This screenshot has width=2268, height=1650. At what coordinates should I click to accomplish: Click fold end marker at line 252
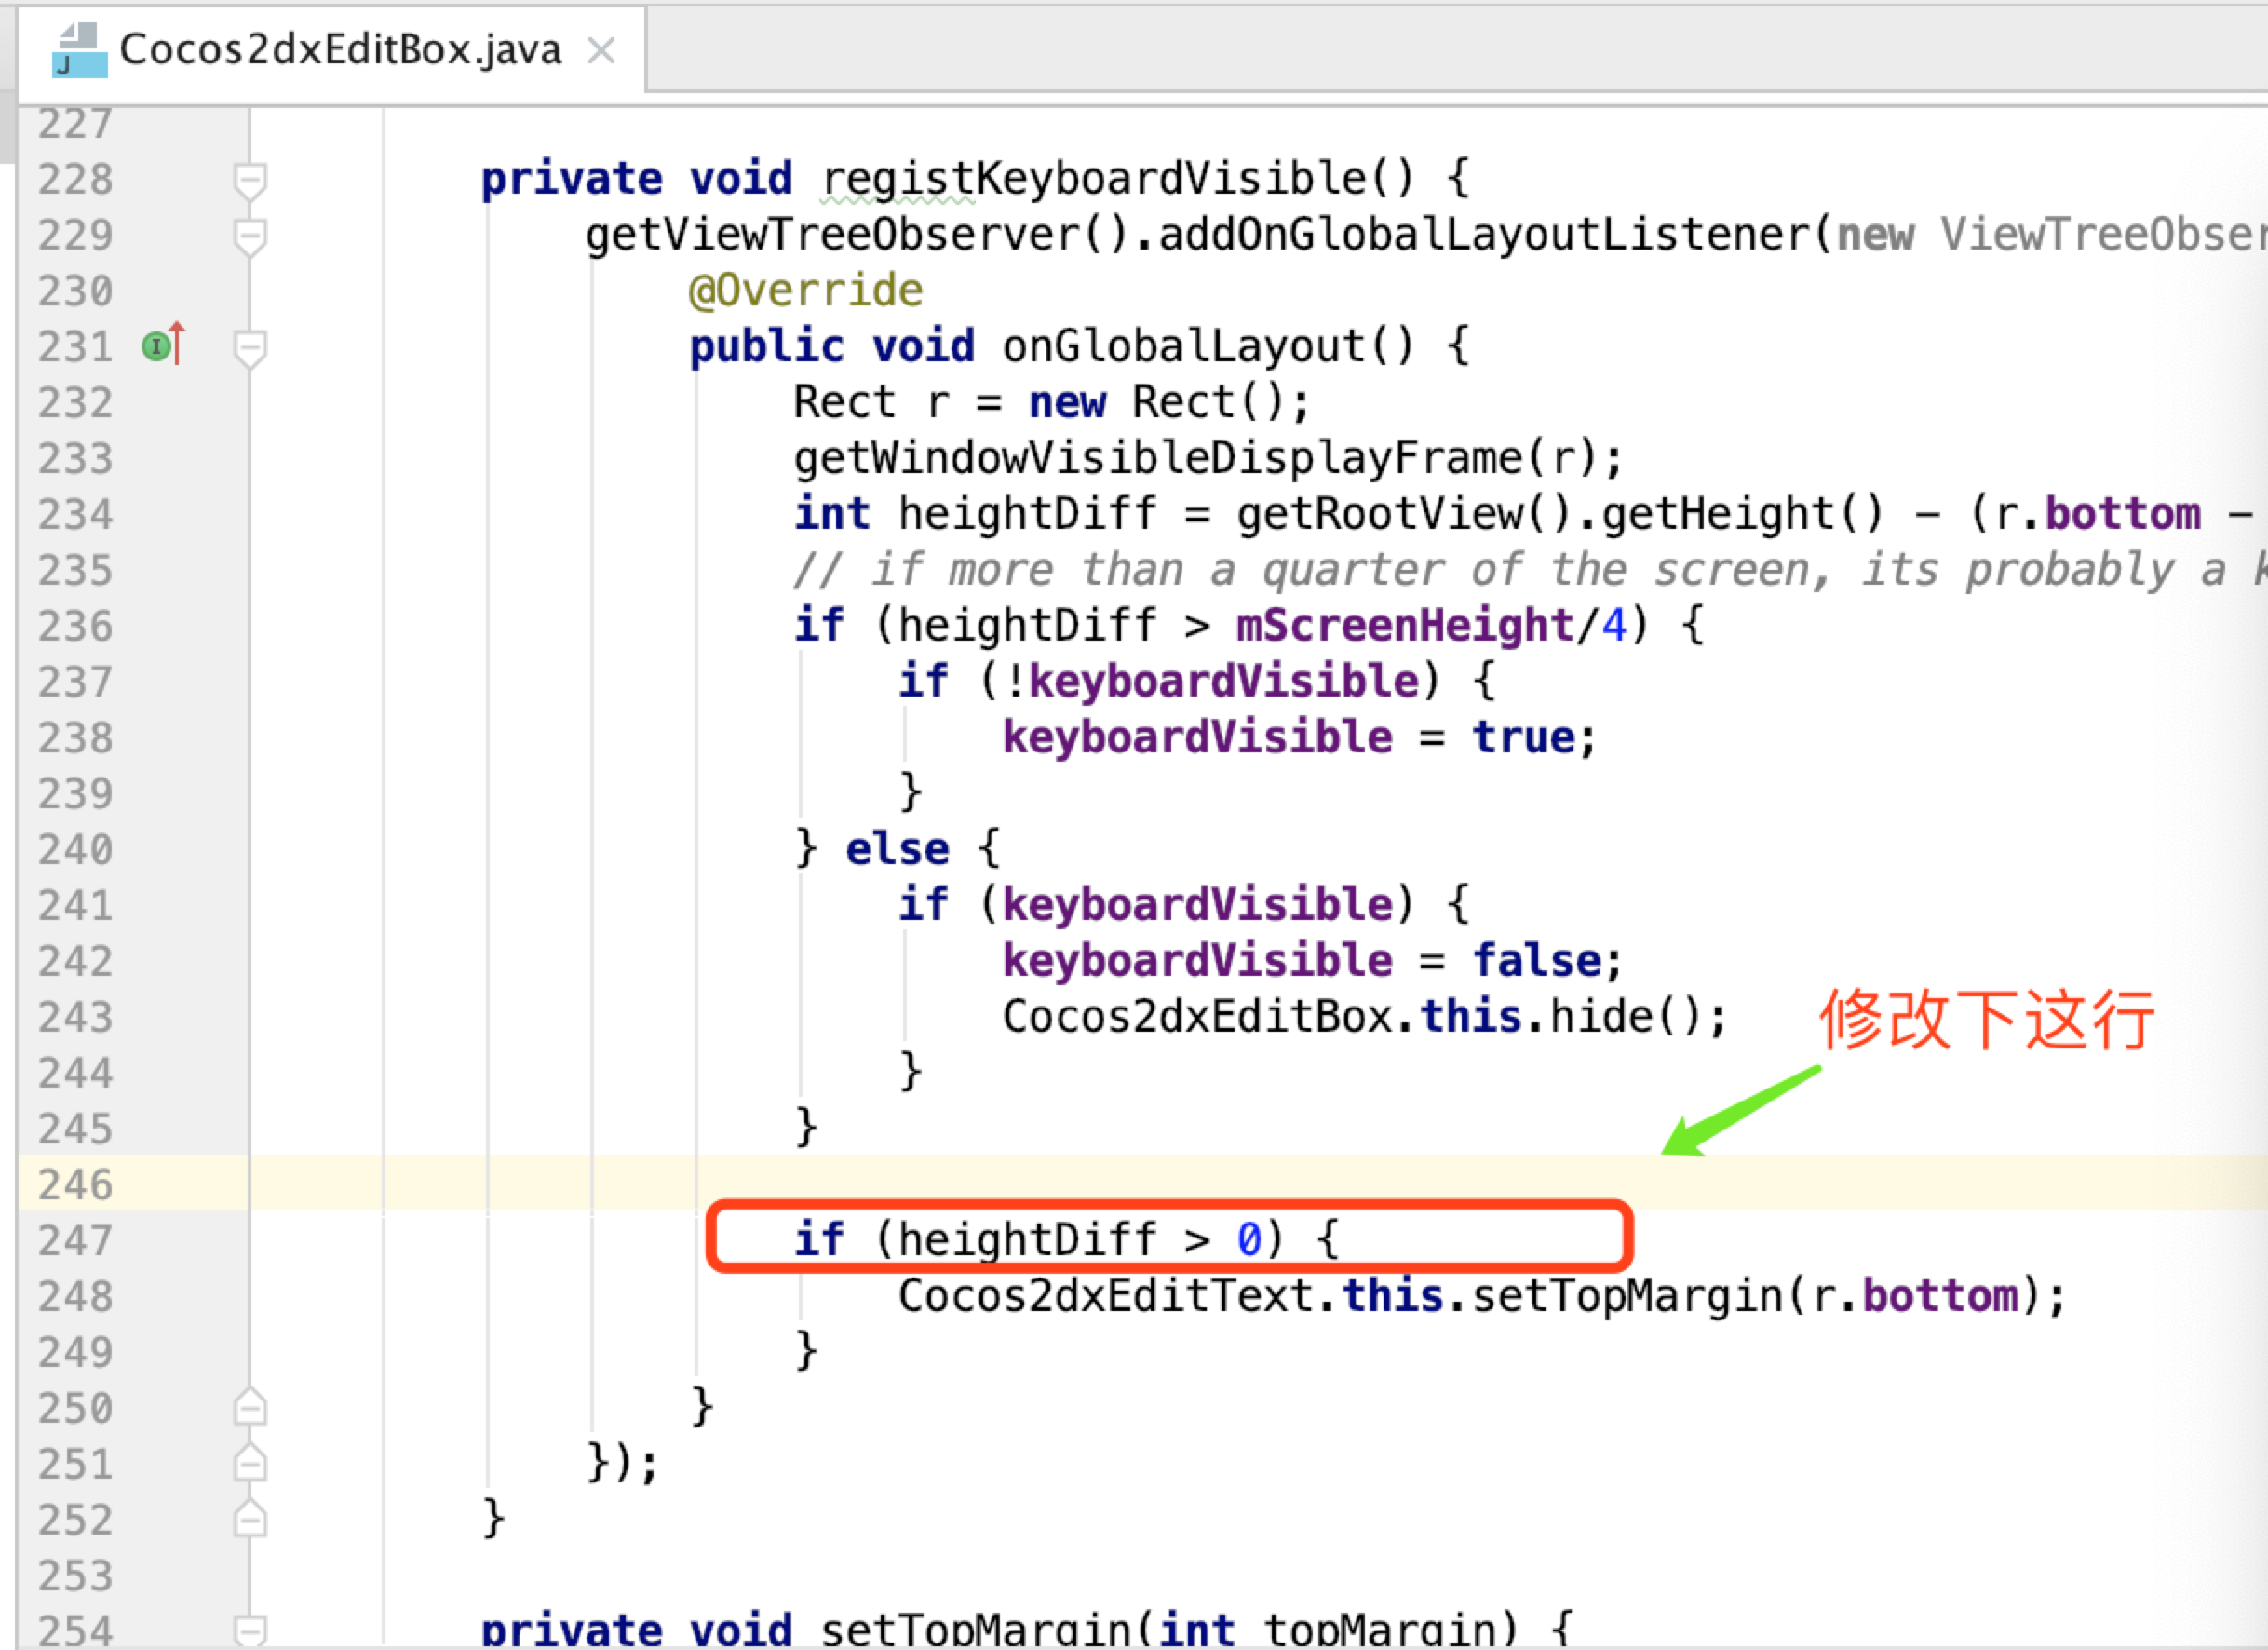point(250,1519)
